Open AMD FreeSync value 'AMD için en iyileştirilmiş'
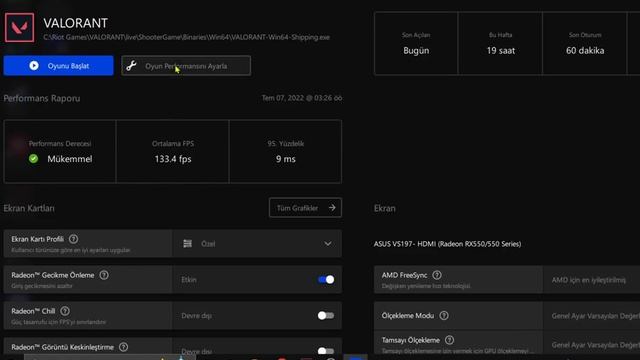 click(591, 280)
